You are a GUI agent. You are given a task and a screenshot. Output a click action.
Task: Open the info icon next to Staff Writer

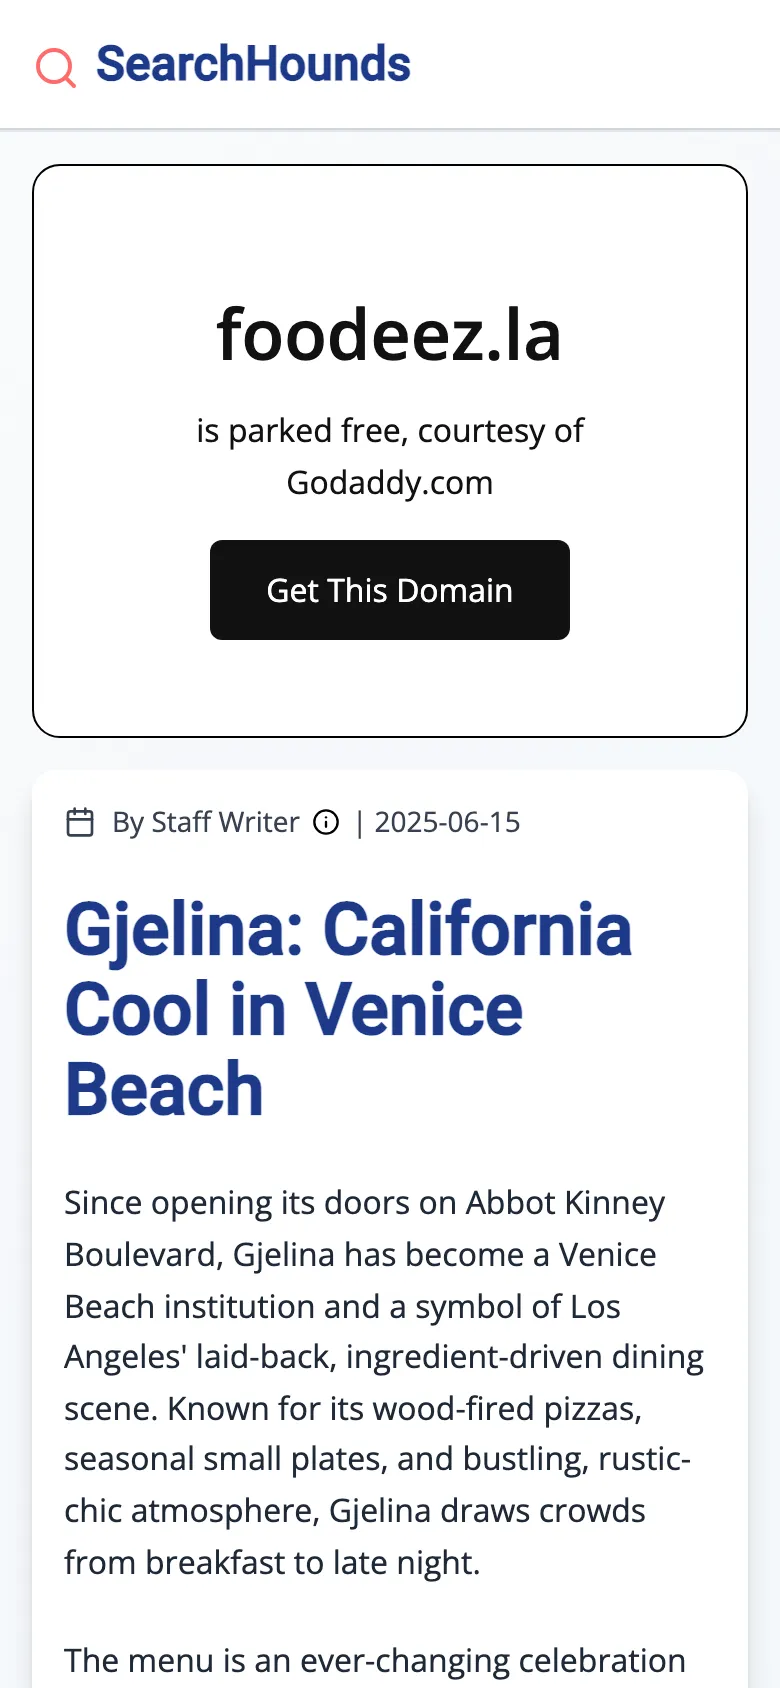326,822
